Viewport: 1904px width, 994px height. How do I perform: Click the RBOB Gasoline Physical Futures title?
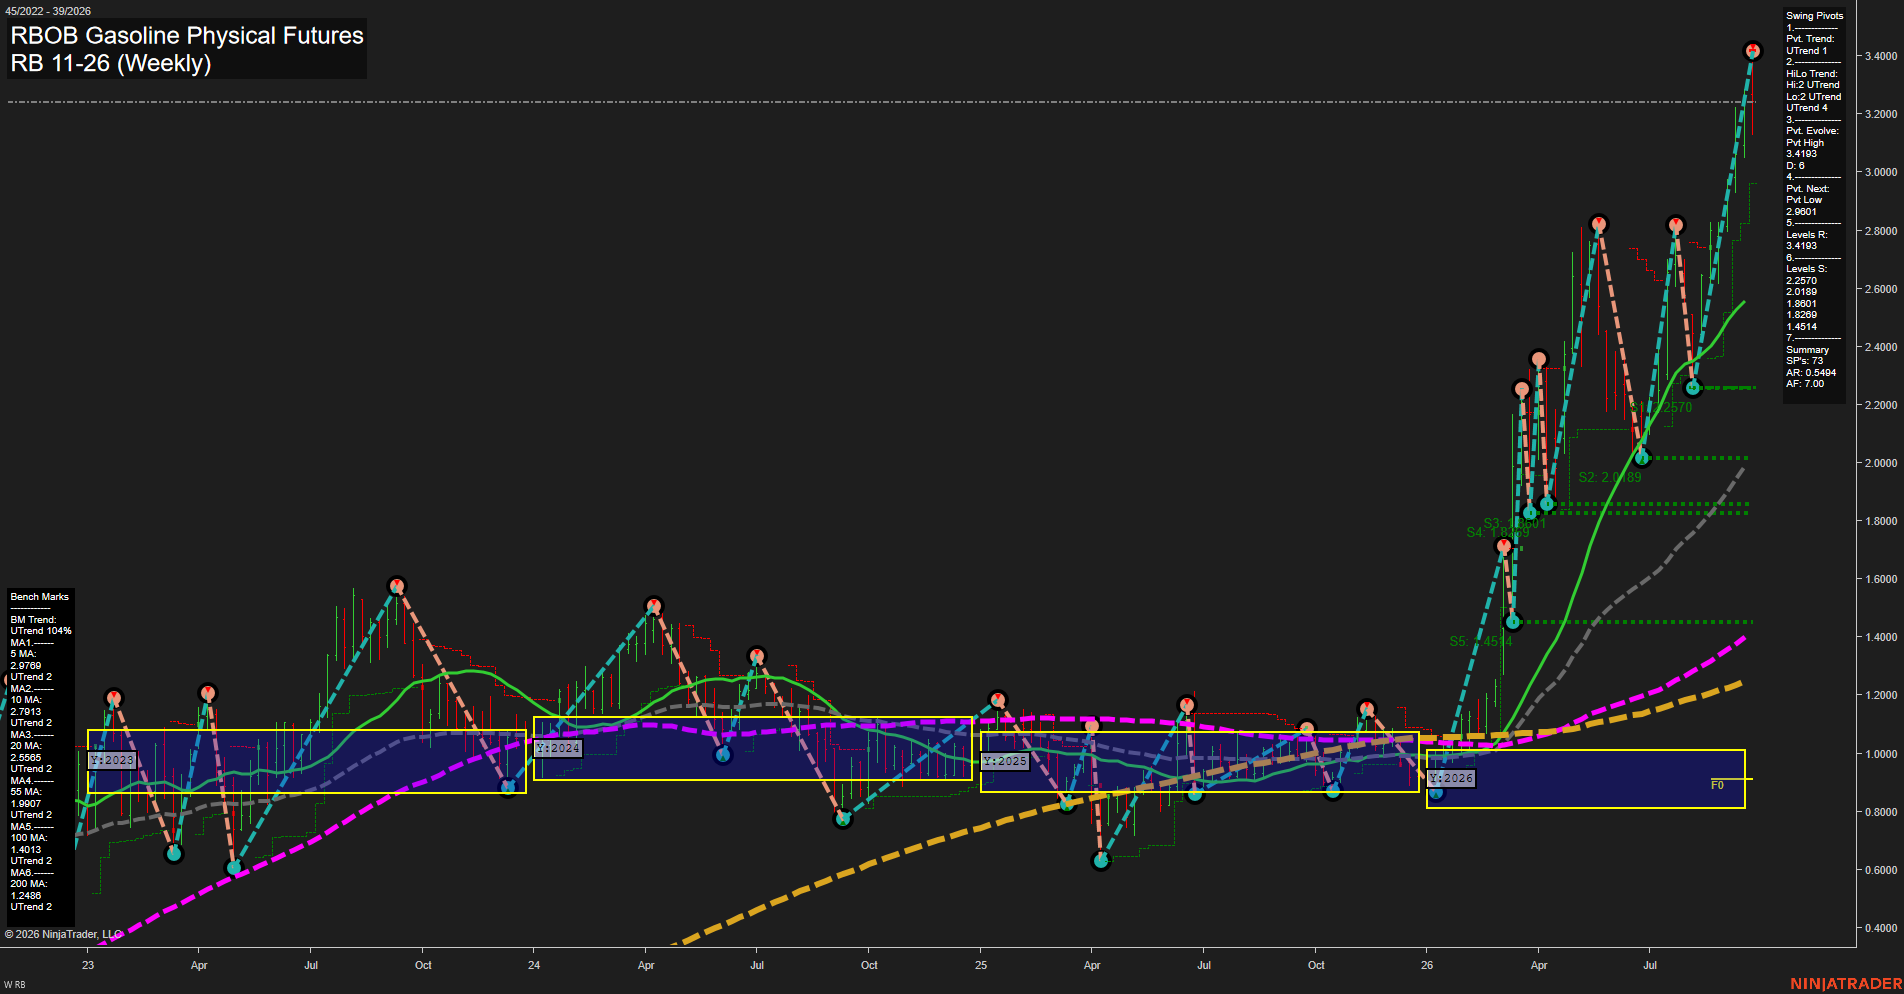coord(187,35)
